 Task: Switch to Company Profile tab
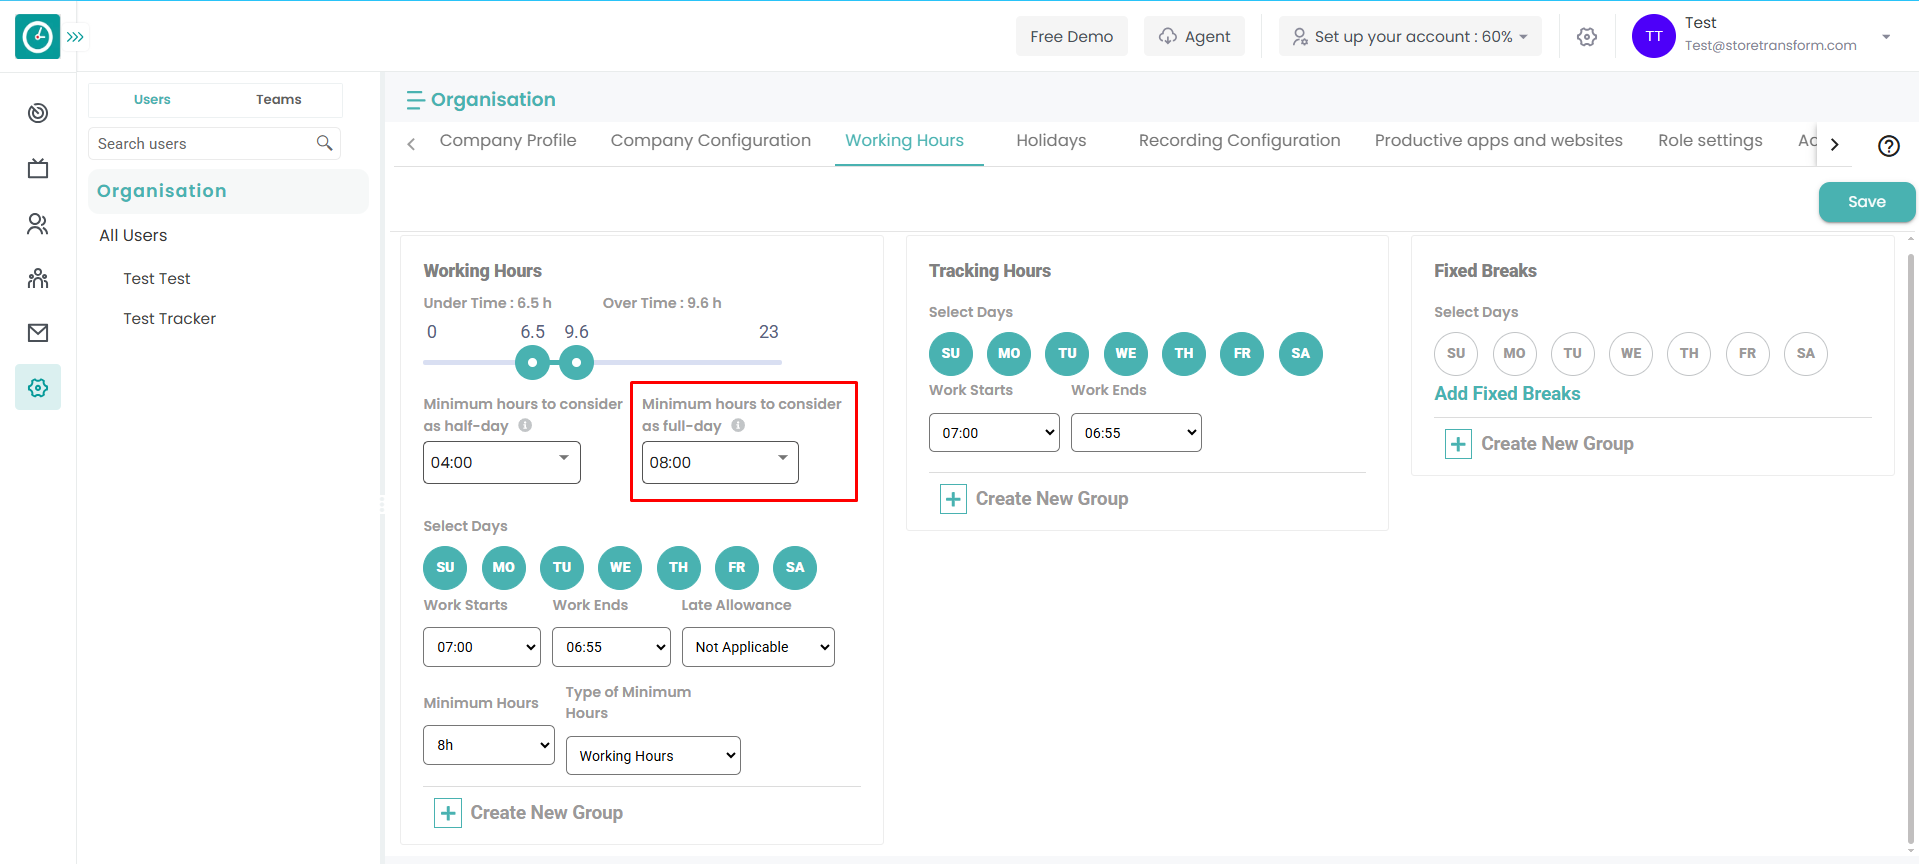pos(508,140)
